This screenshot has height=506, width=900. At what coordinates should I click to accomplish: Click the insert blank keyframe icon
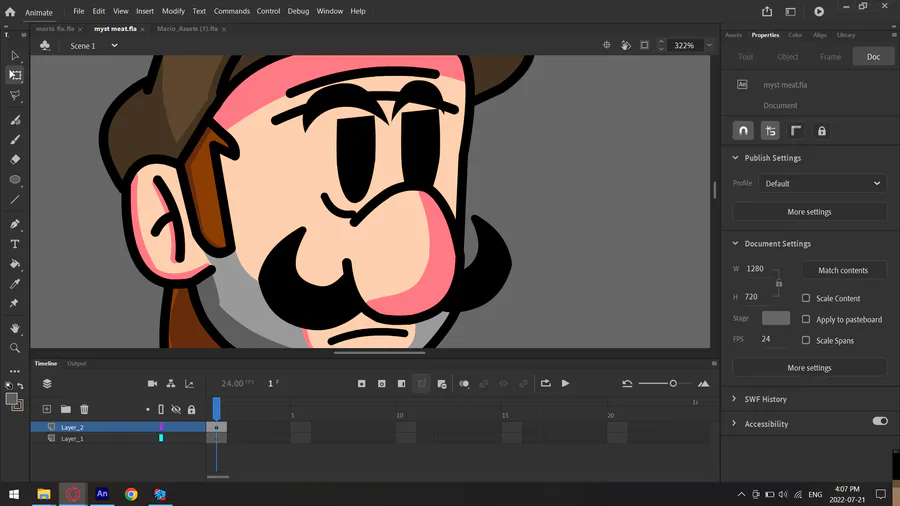(x=382, y=383)
